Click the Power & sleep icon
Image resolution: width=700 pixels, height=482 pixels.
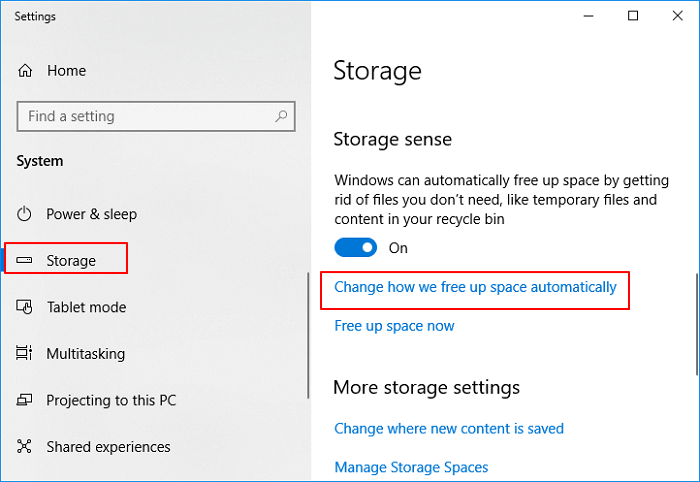pyautogui.click(x=25, y=214)
